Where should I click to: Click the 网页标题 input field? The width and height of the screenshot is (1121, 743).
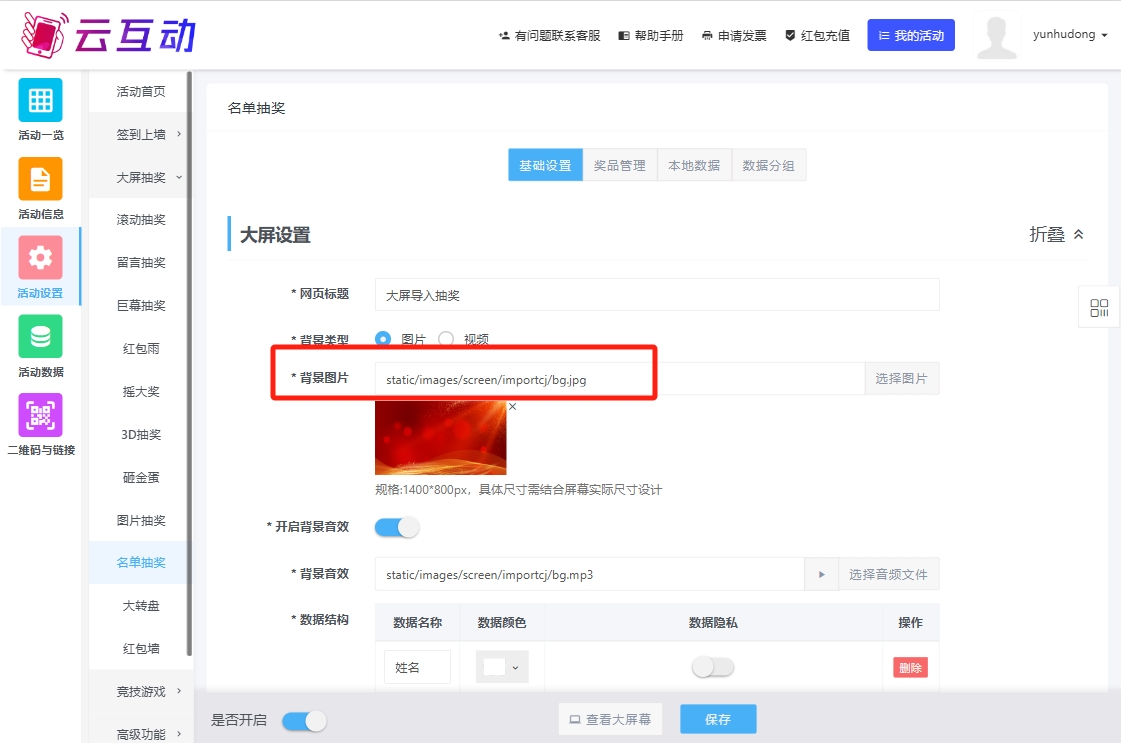point(657,295)
